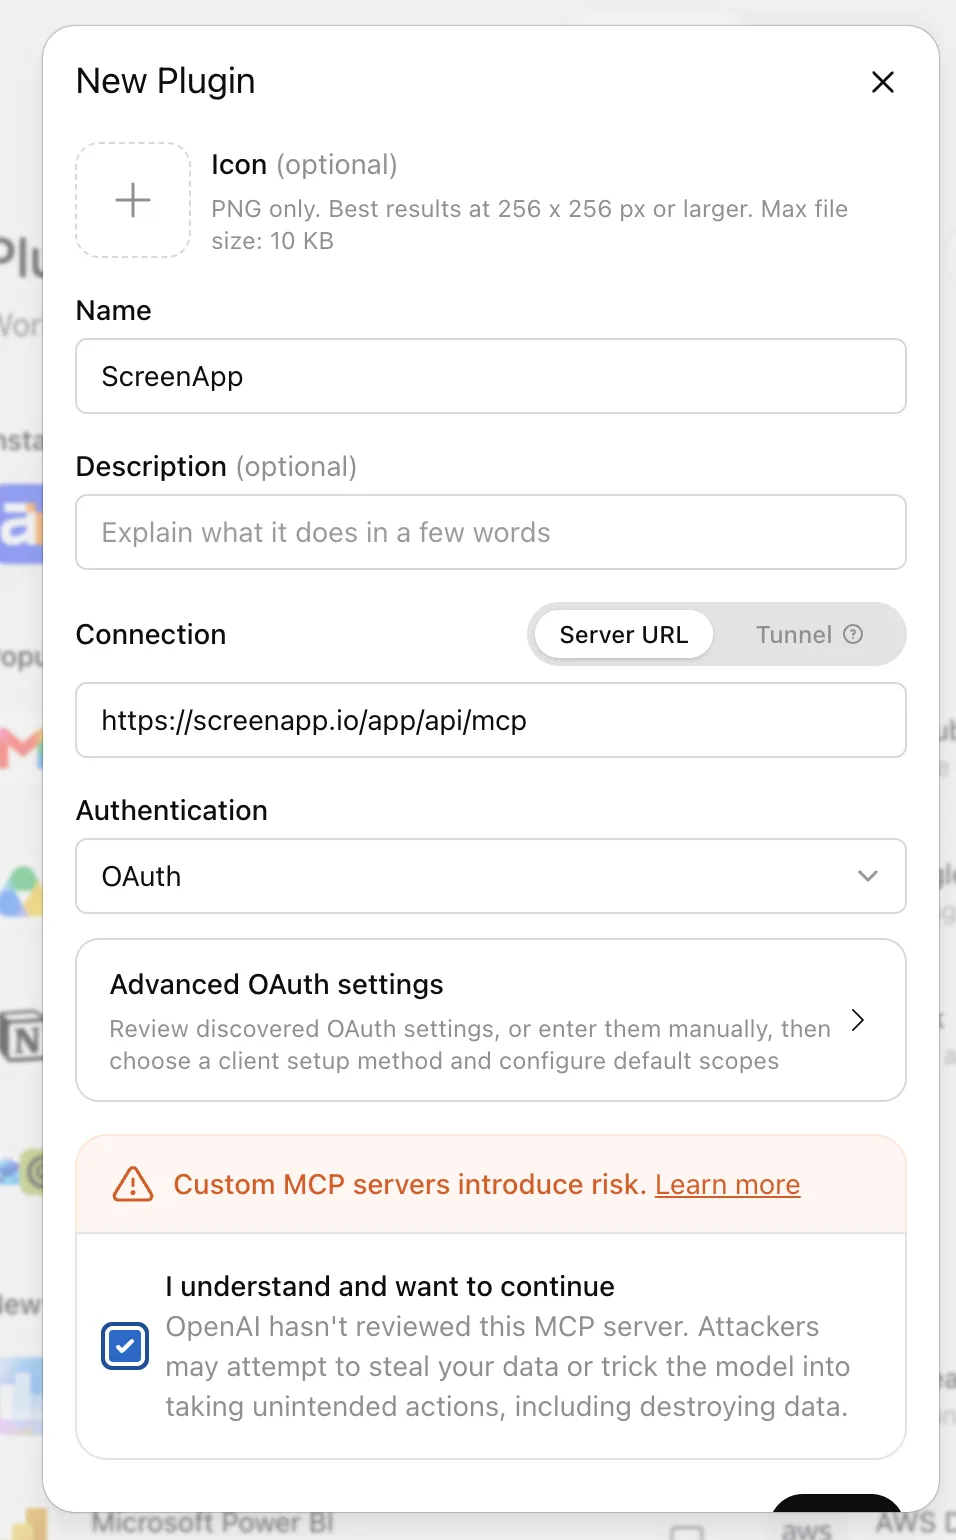Select the Server URL connection tab
Image resolution: width=956 pixels, height=1540 pixels.
(x=624, y=635)
